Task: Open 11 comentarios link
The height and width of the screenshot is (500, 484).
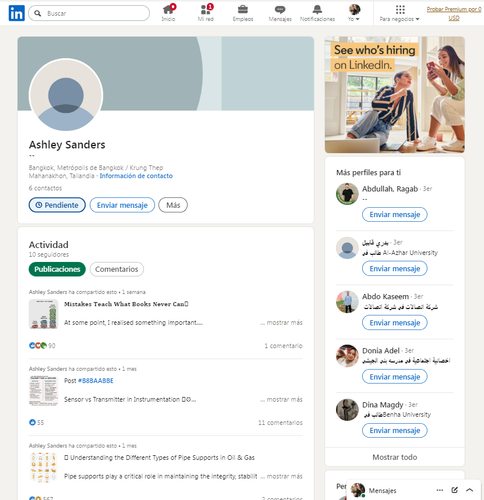Action: [280, 423]
